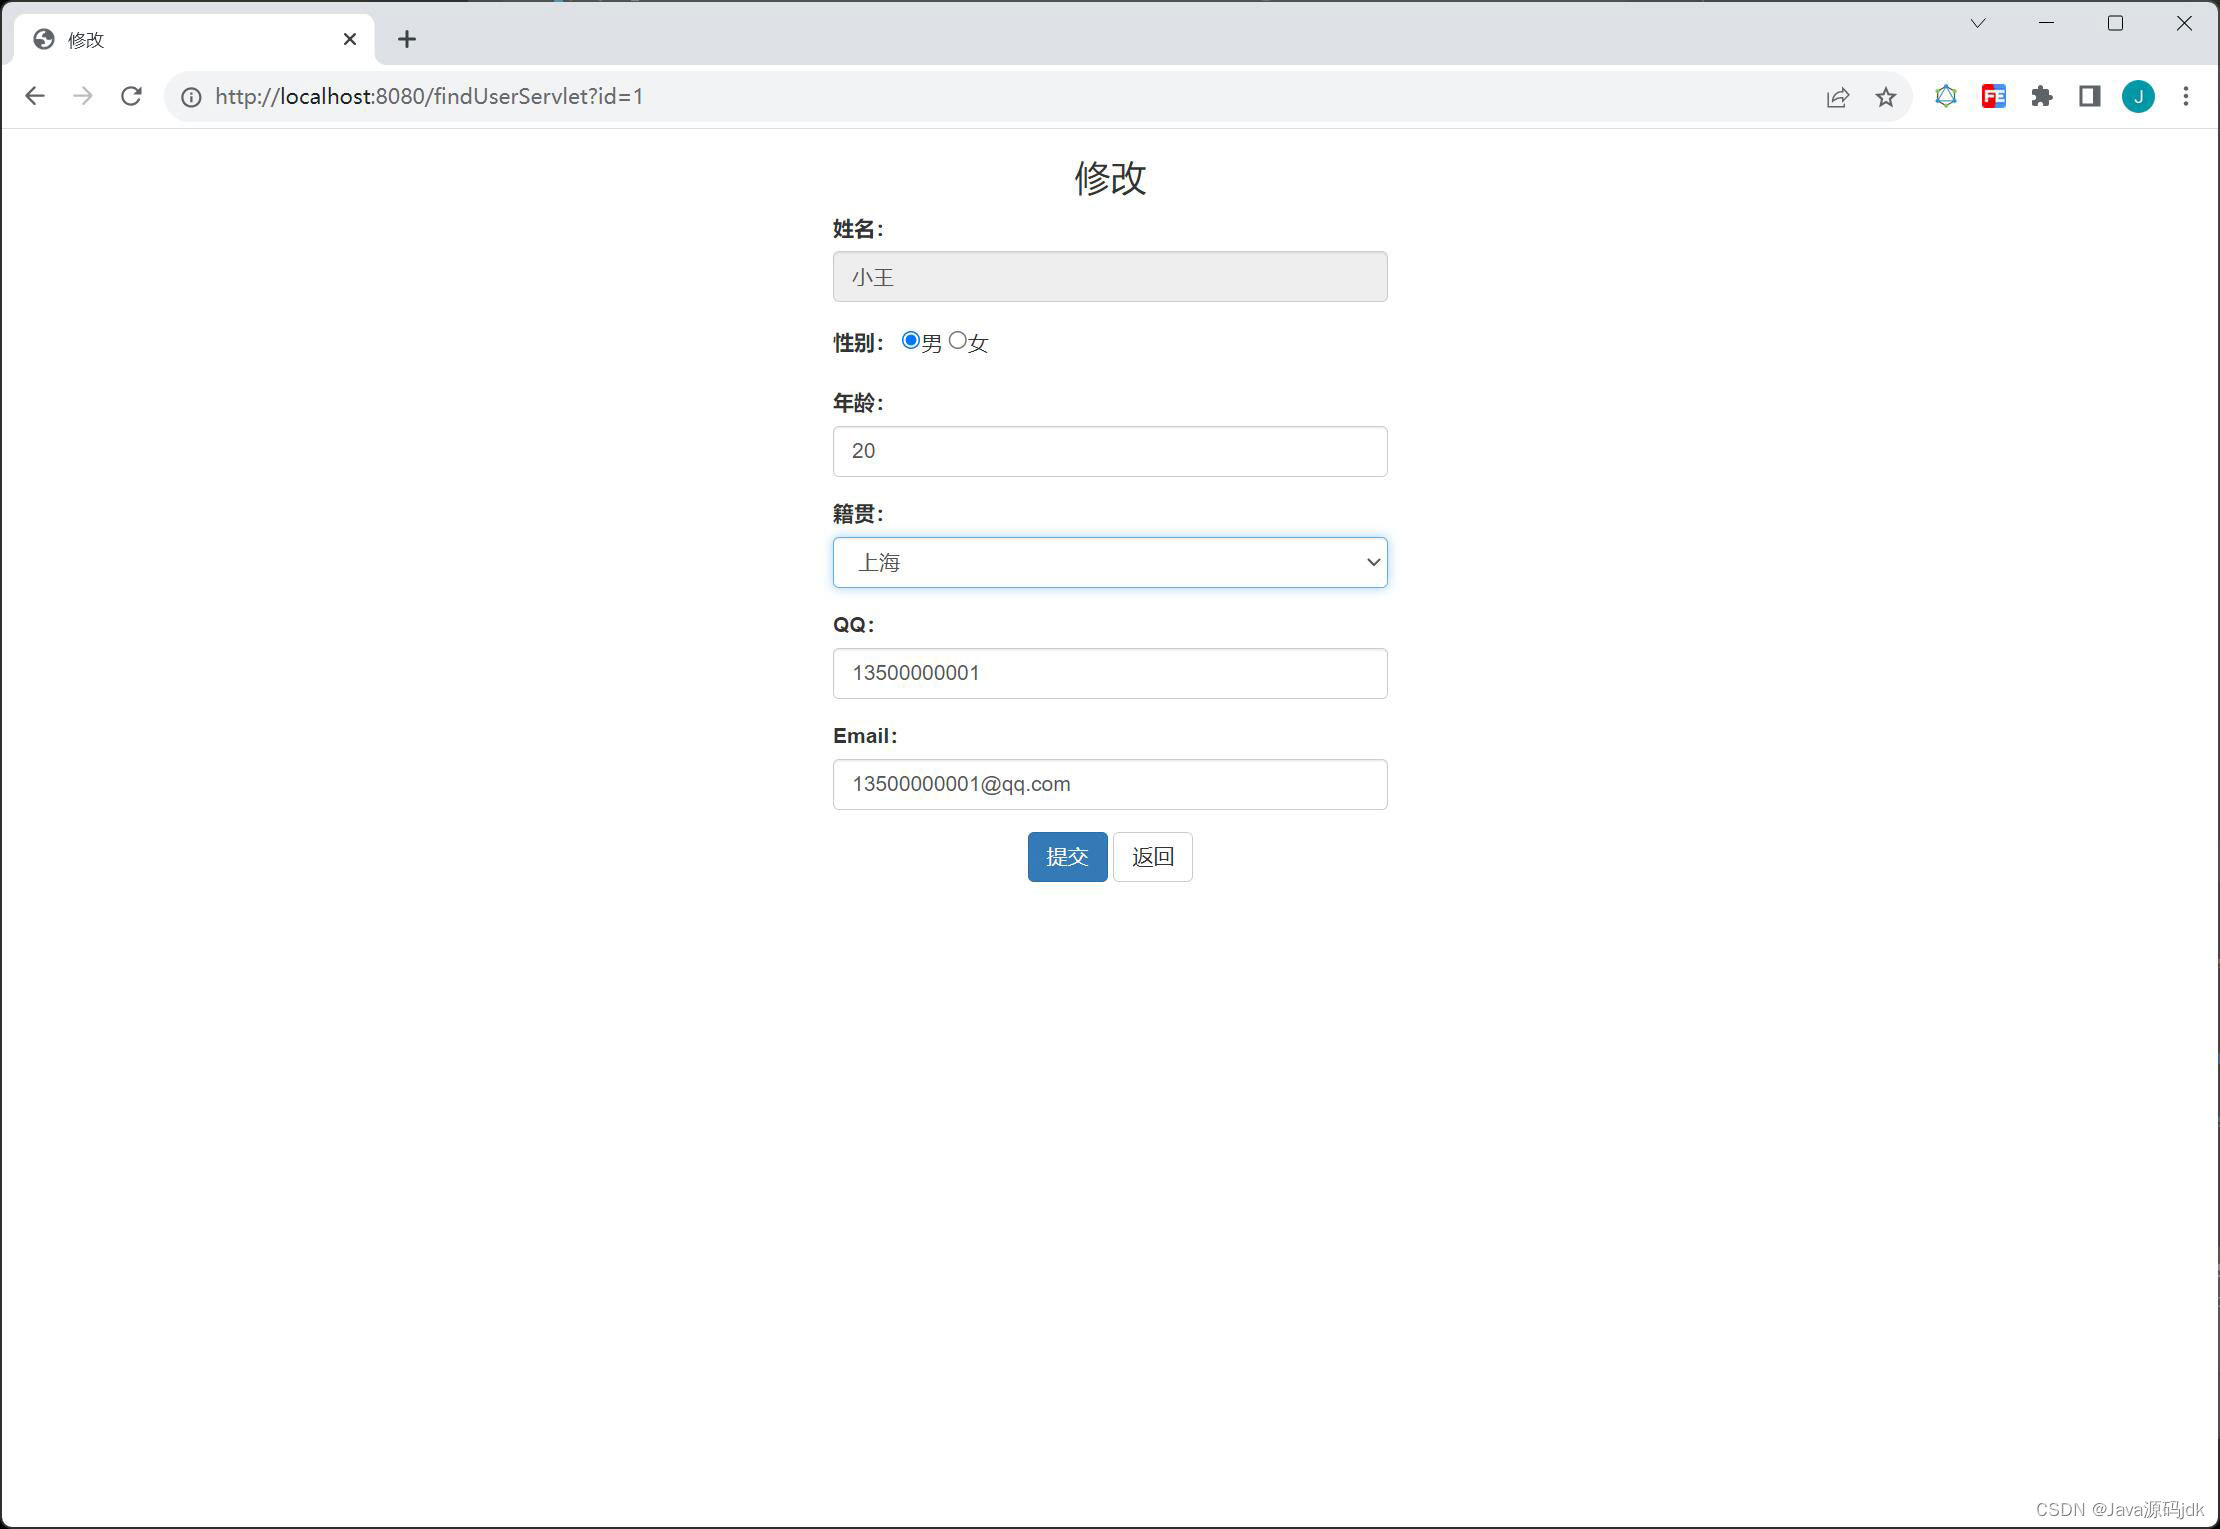The height and width of the screenshot is (1529, 2220).
Task: Click the browser forward arrow
Action: 83,96
